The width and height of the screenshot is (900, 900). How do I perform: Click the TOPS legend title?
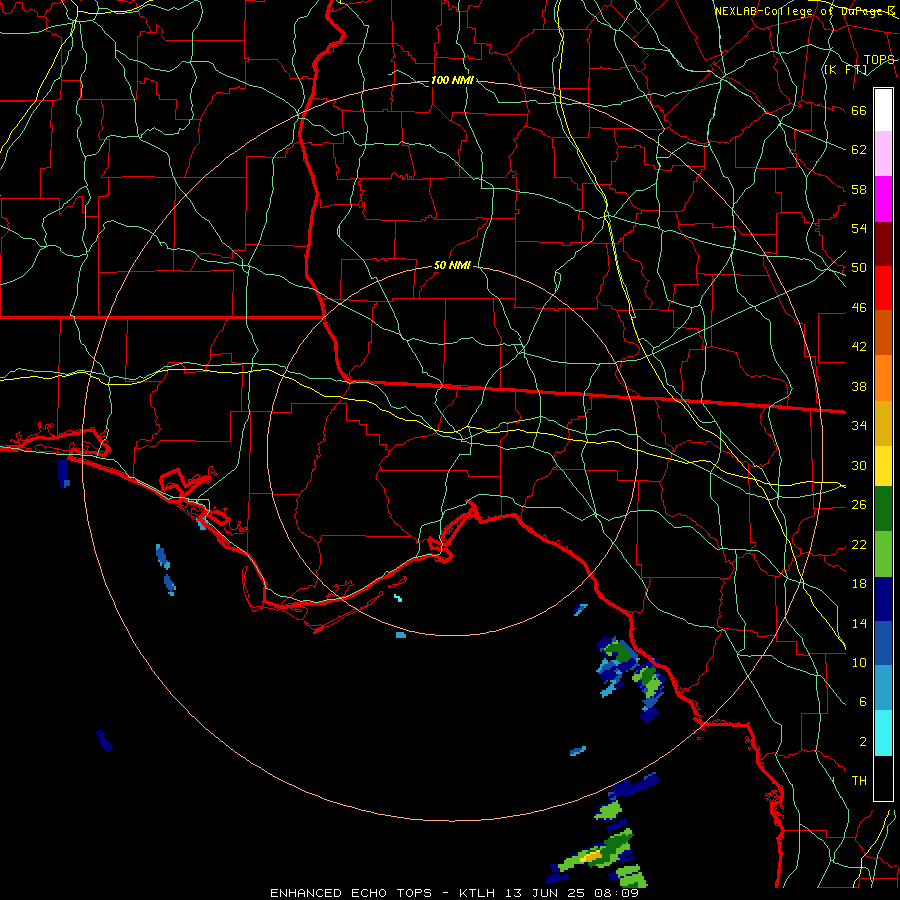point(879,60)
